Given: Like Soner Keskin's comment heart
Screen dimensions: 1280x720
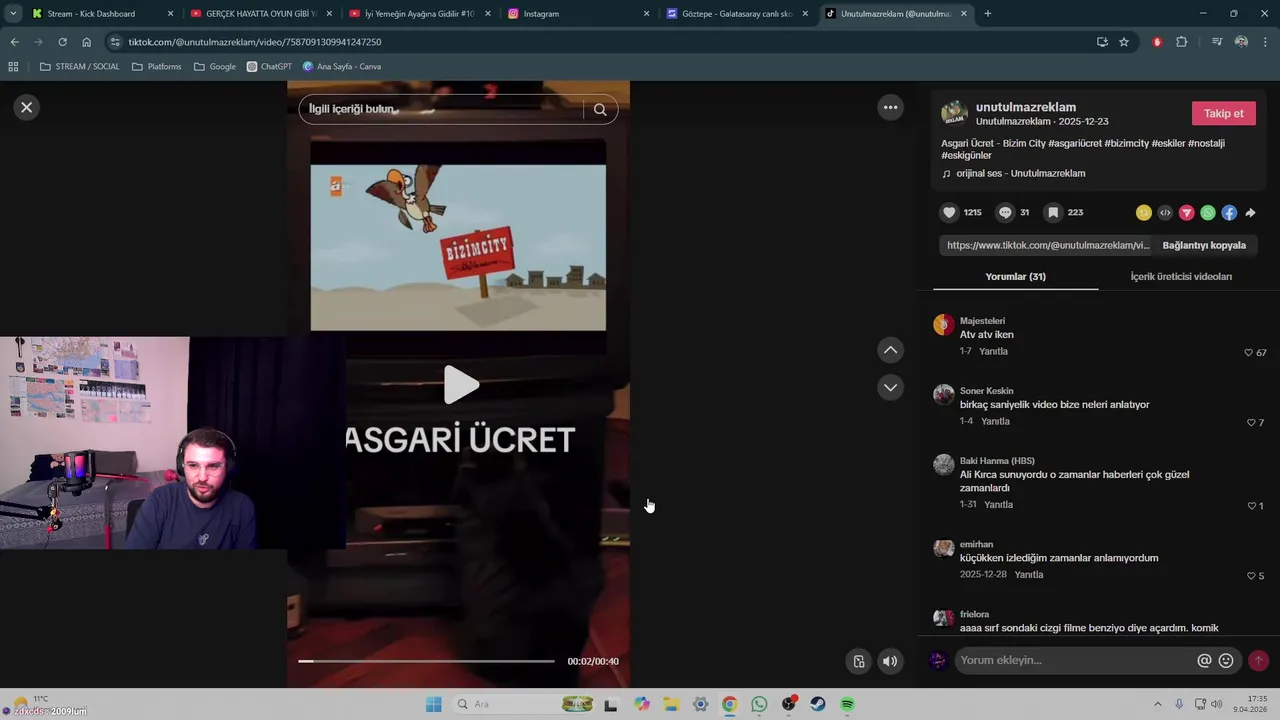Looking at the screenshot, I should pyautogui.click(x=1250, y=423).
